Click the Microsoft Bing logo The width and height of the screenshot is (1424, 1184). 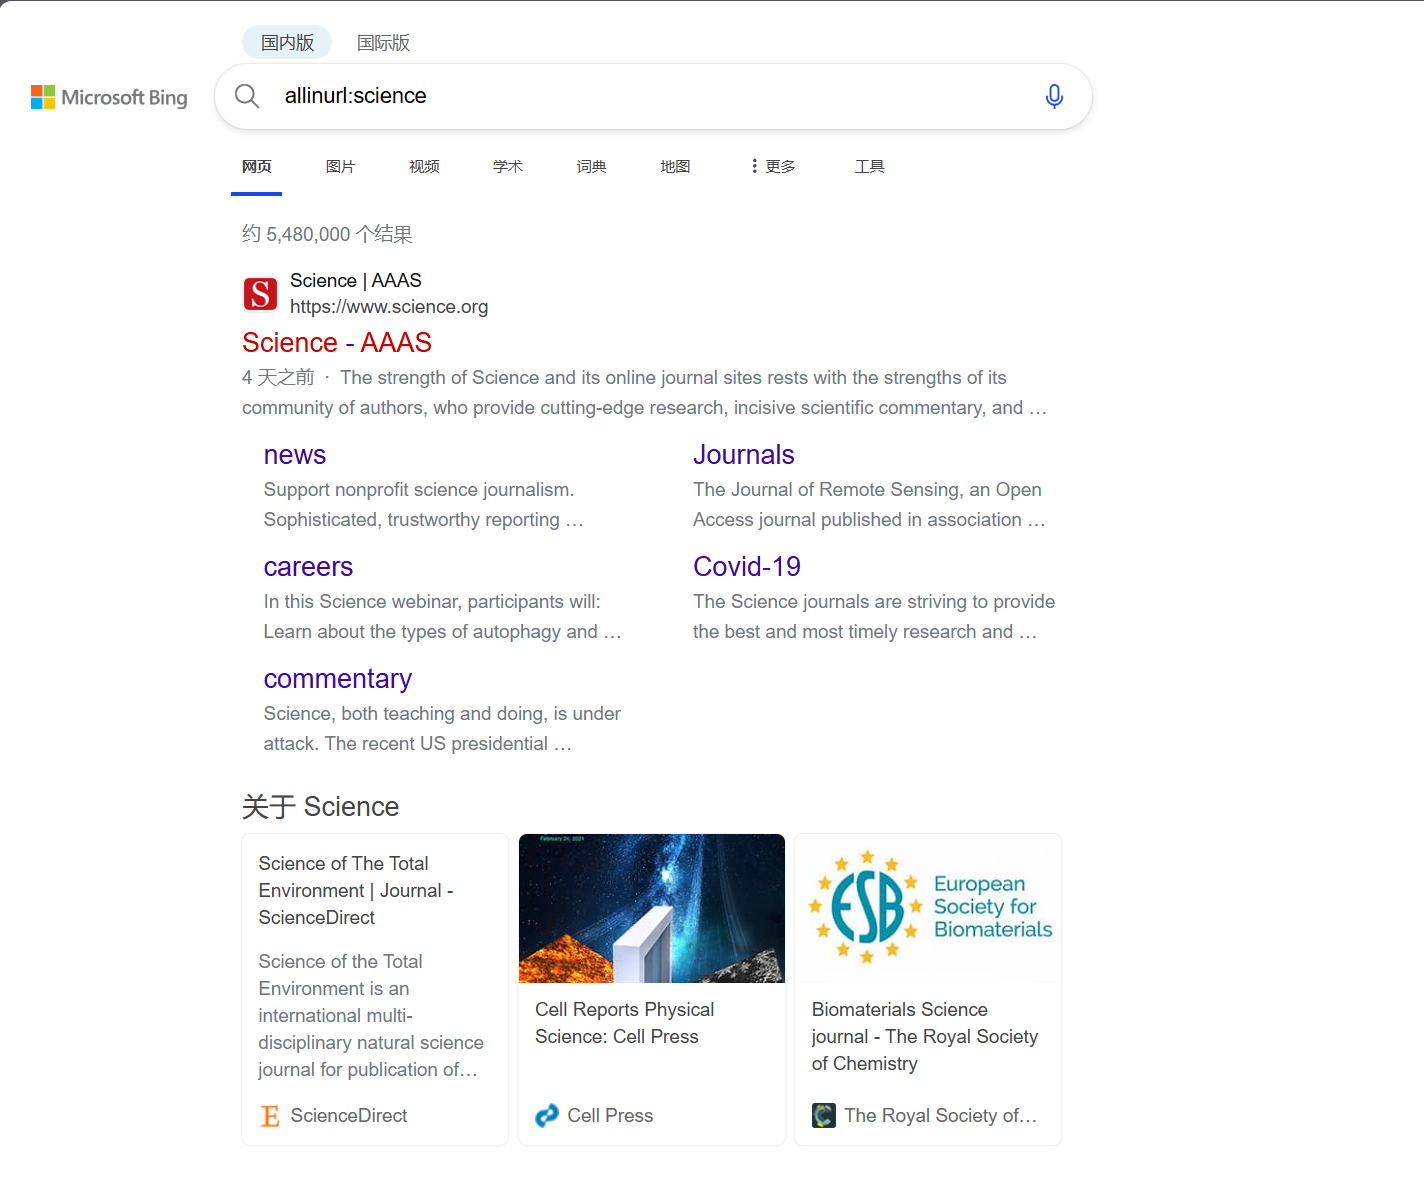109,97
